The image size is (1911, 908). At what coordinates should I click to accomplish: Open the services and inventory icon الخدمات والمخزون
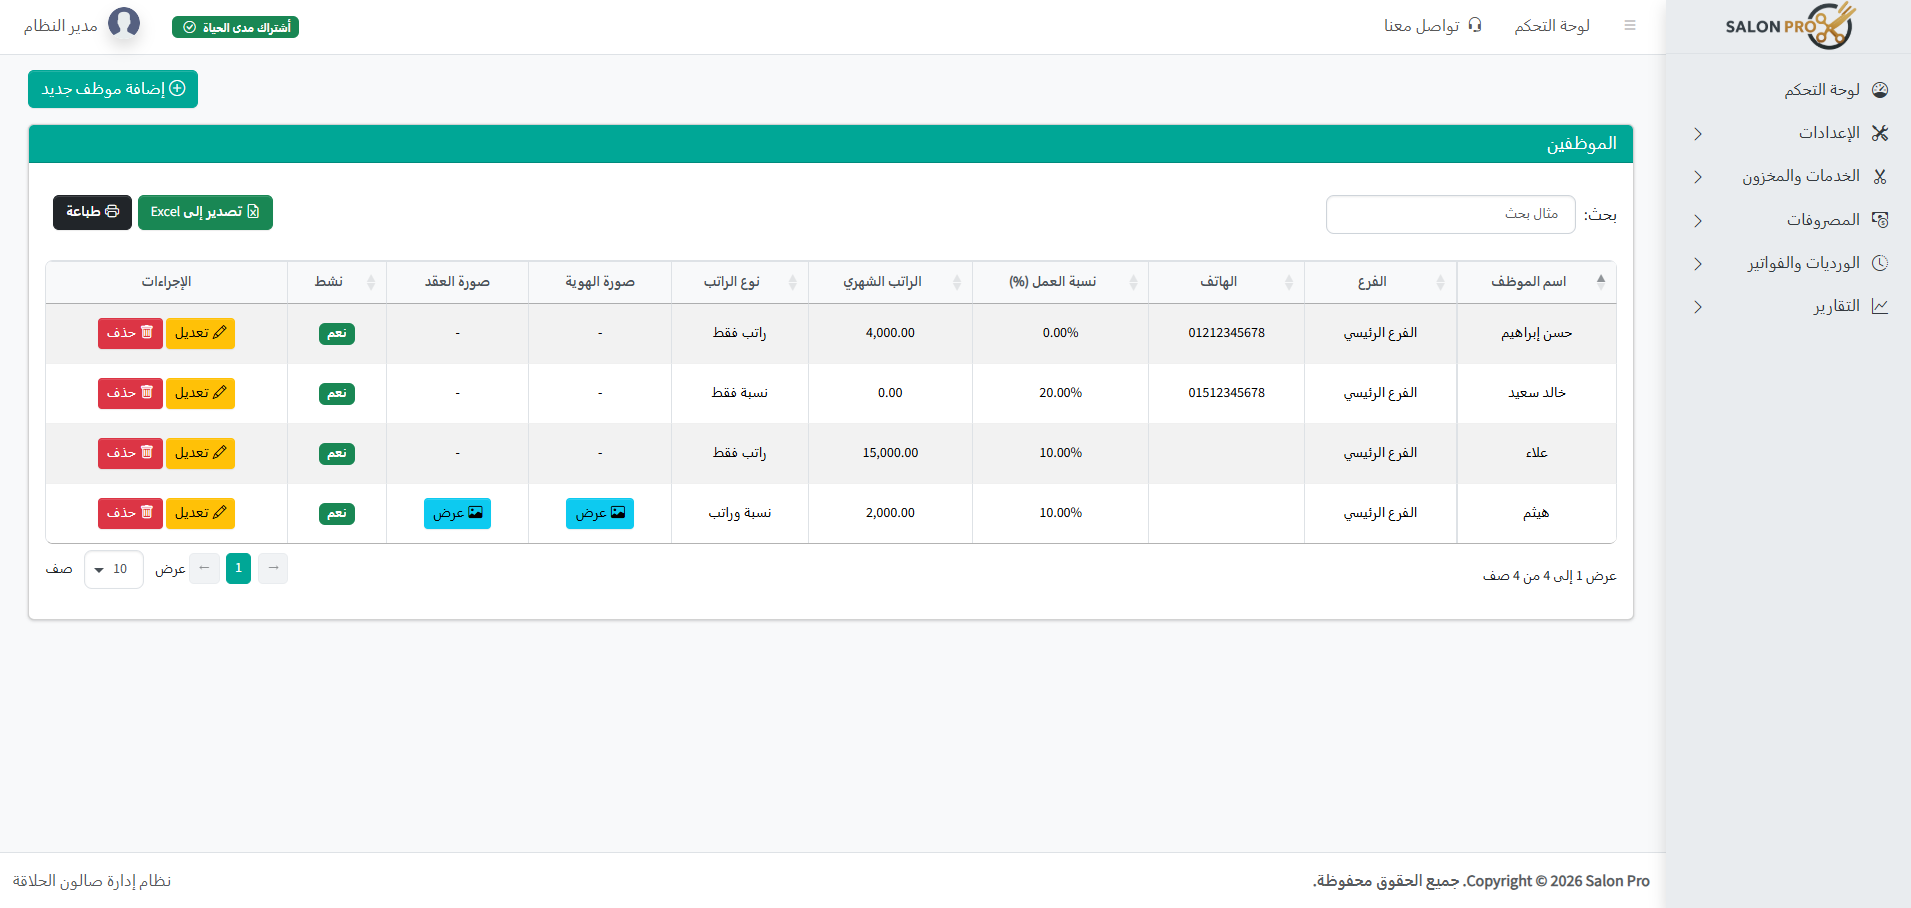(1880, 176)
